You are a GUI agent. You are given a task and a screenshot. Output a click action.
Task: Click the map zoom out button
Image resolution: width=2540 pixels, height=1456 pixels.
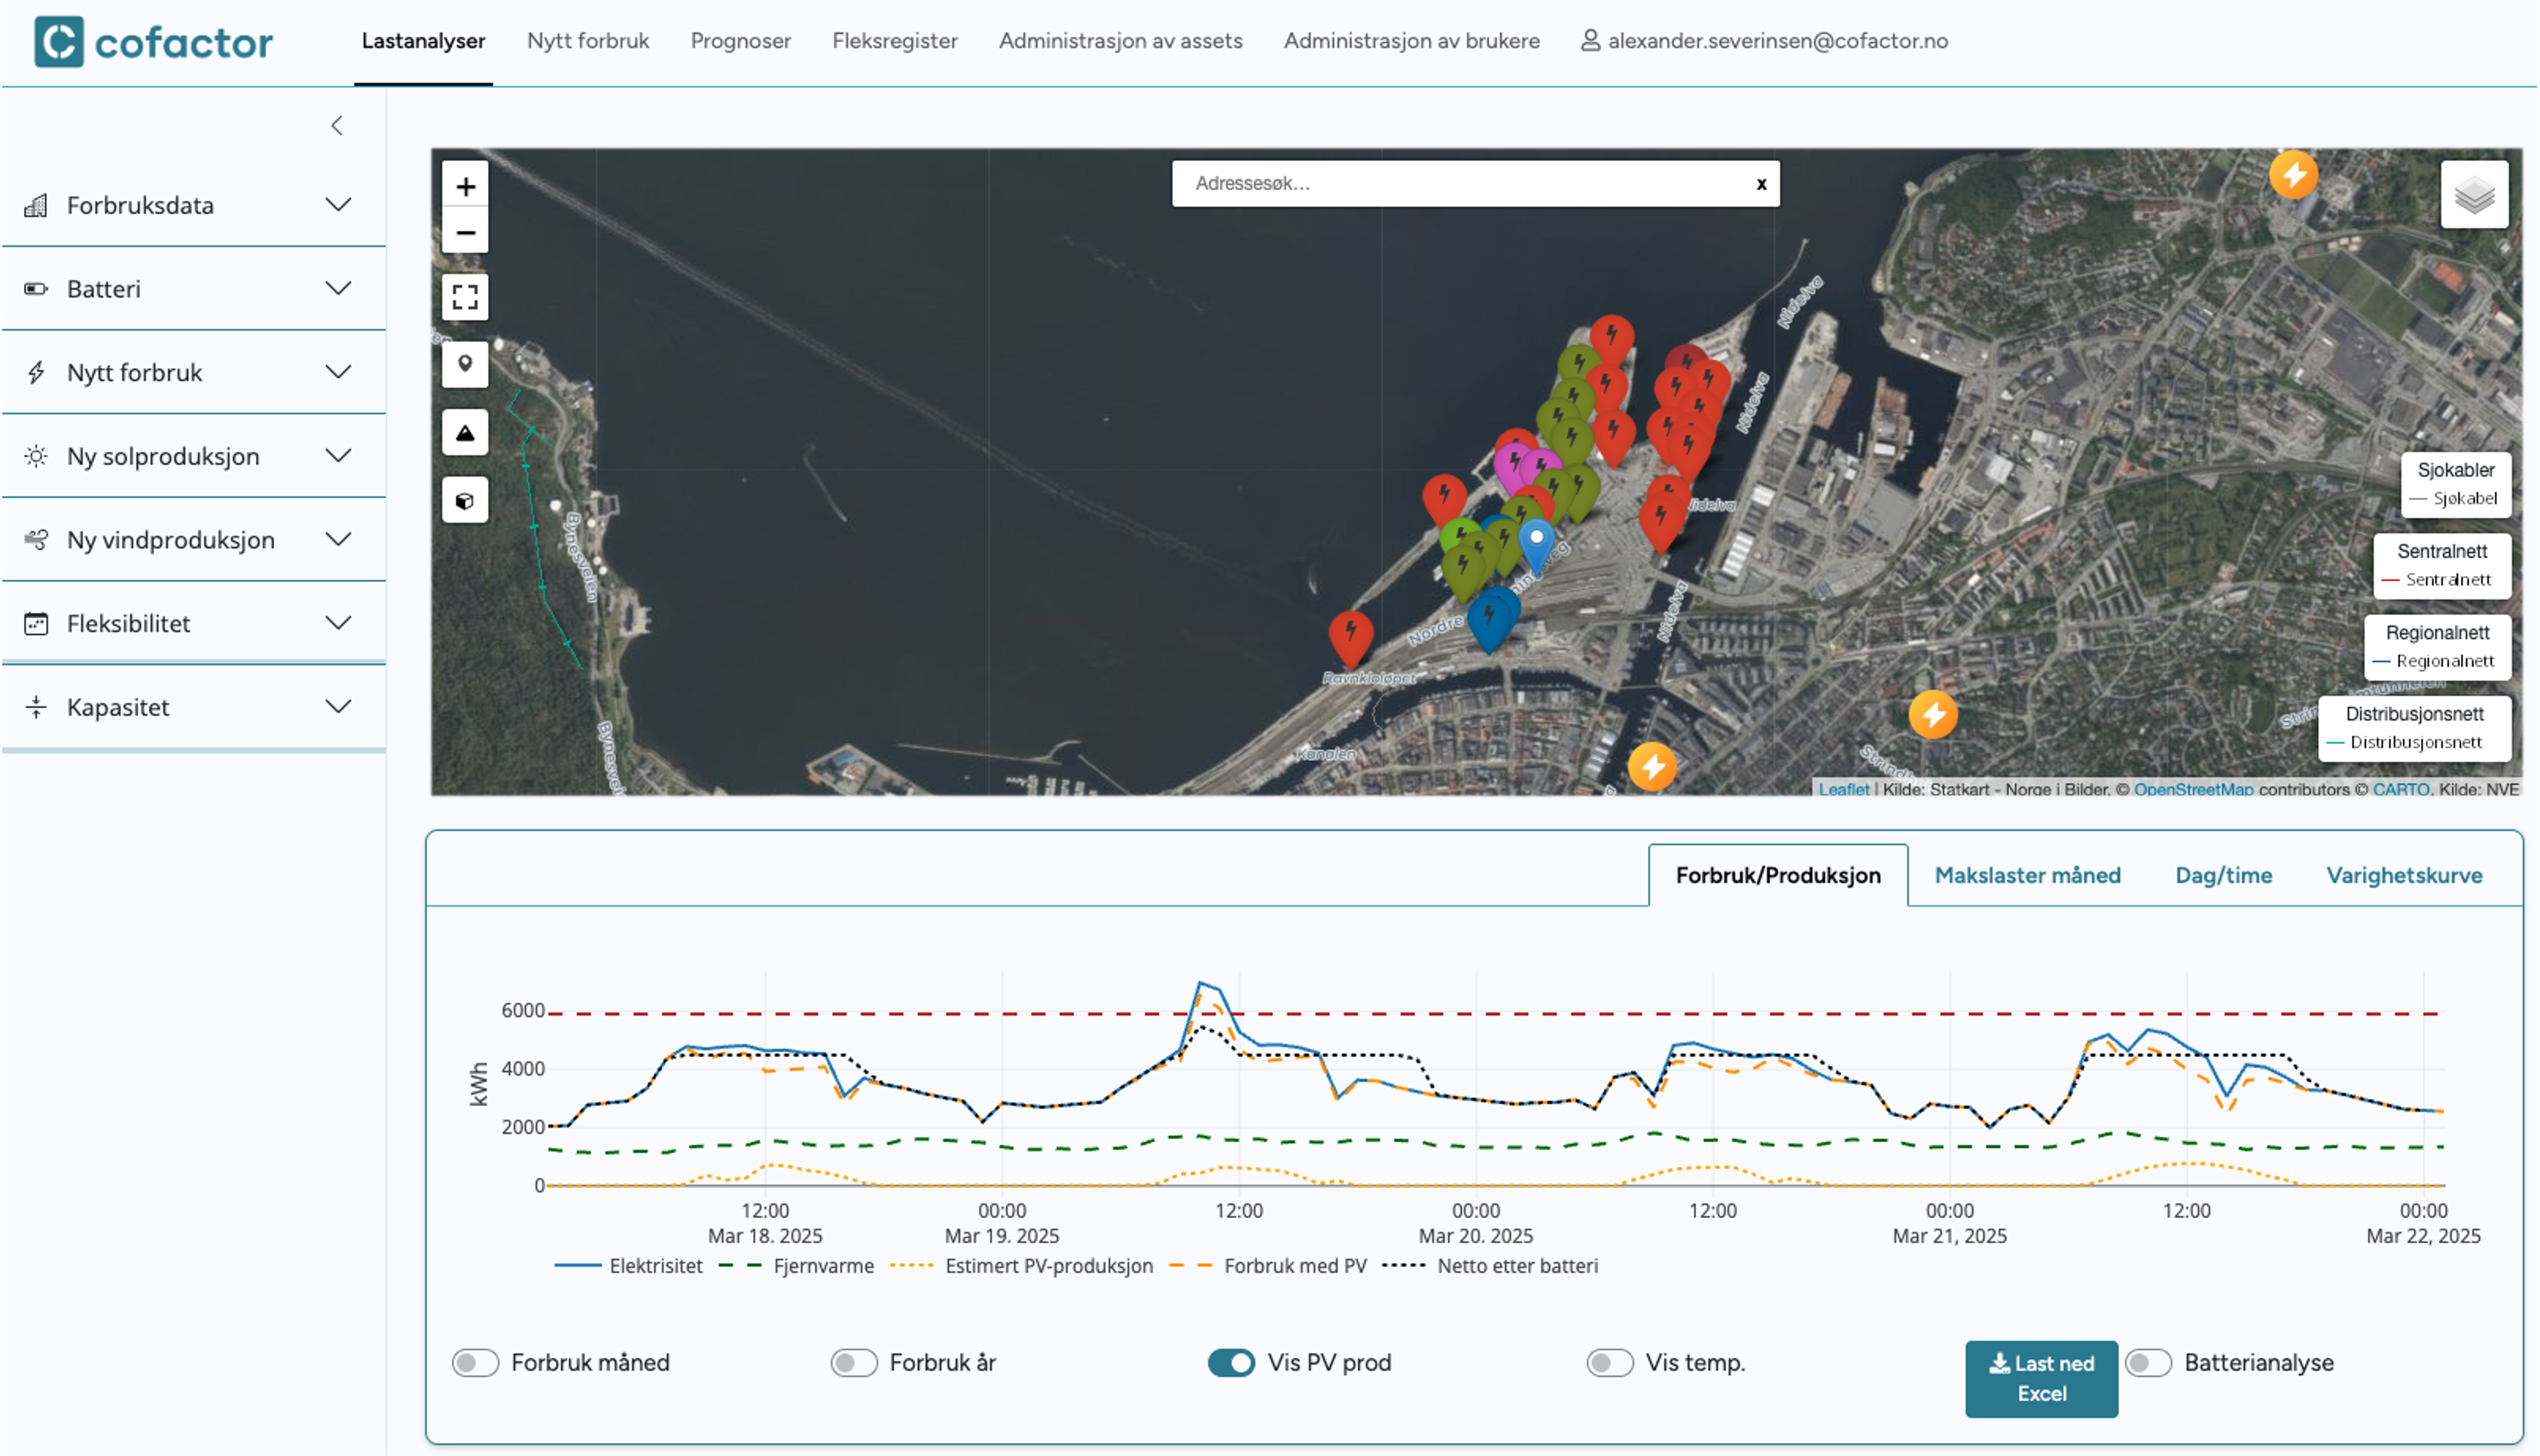pyautogui.click(x=465, y=233)
